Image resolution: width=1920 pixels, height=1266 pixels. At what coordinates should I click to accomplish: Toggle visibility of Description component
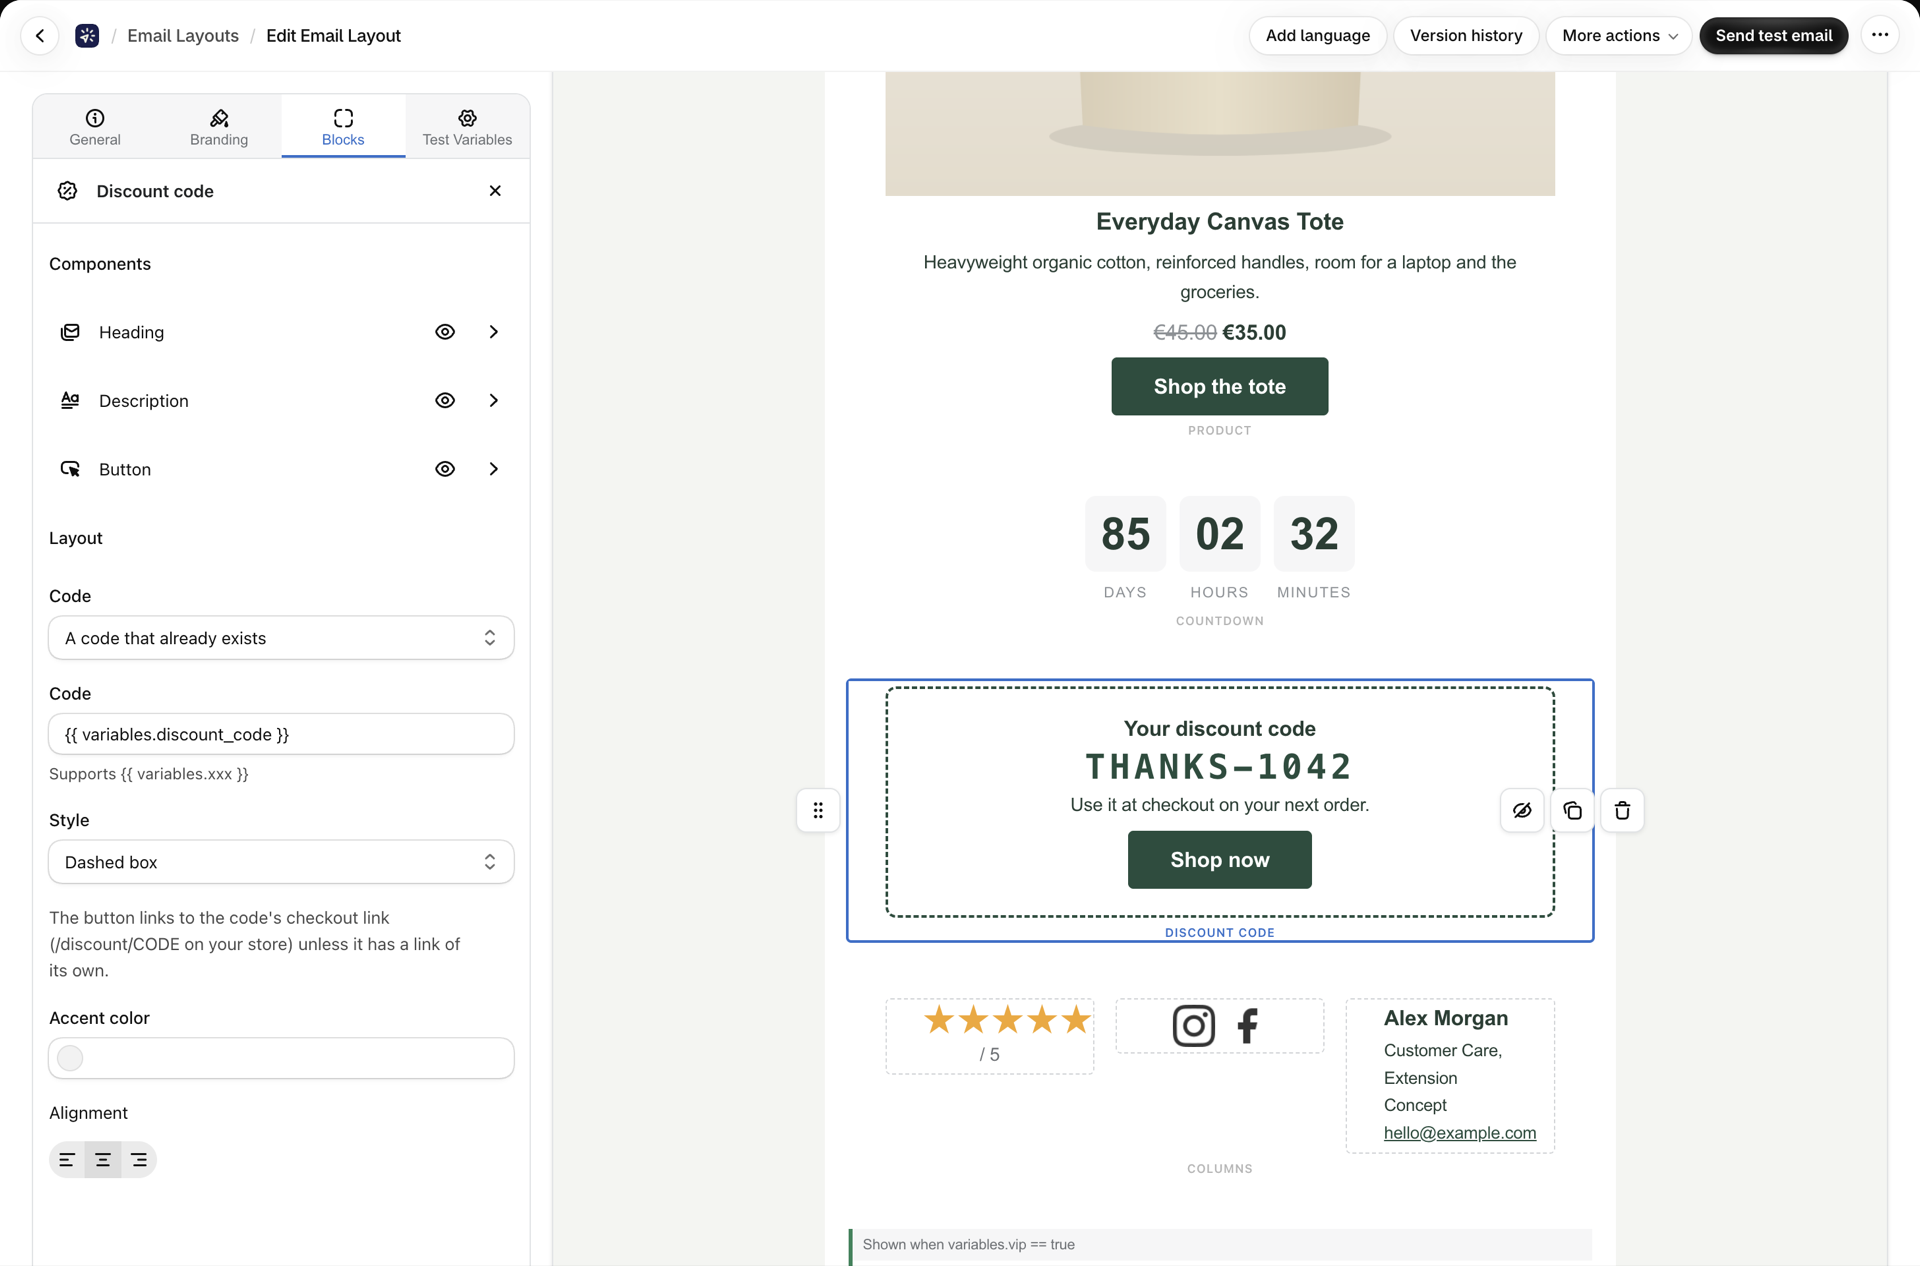[445, 400]
